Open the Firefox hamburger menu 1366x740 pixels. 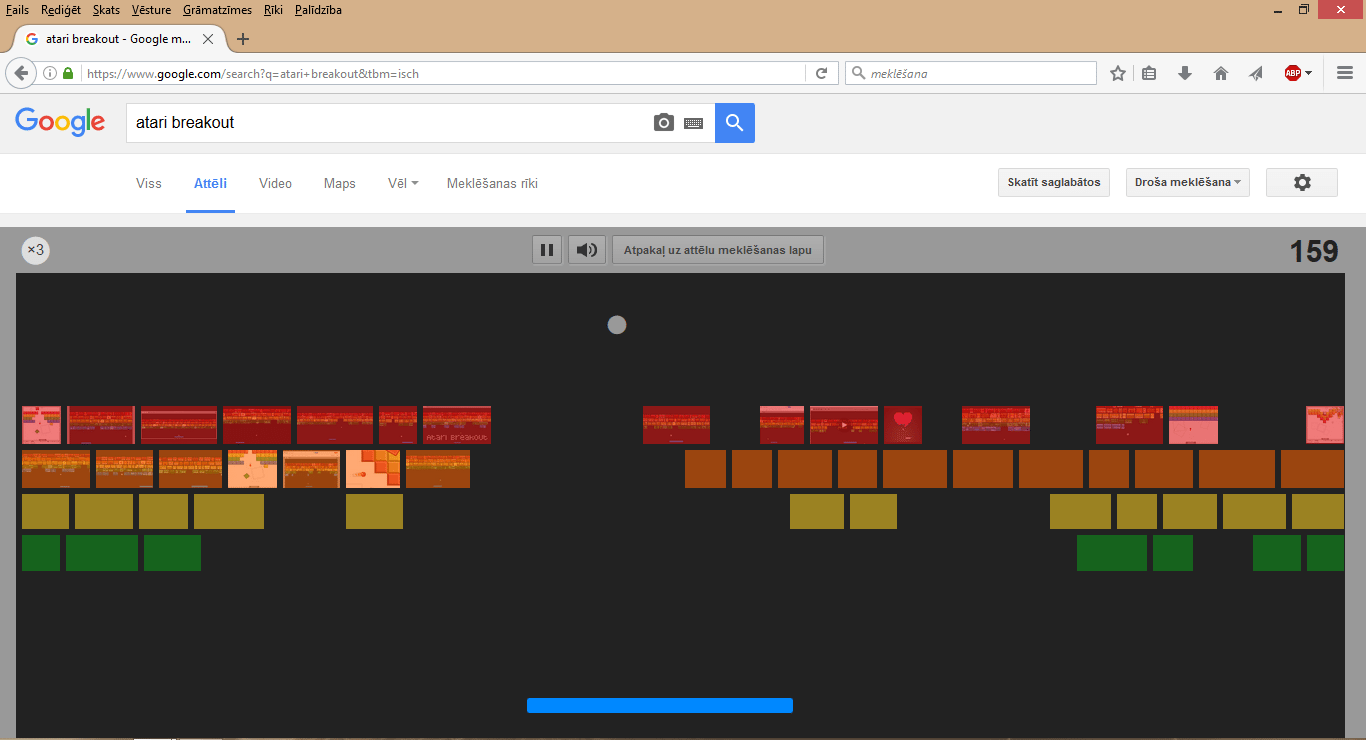click(x=1345, y=73)
